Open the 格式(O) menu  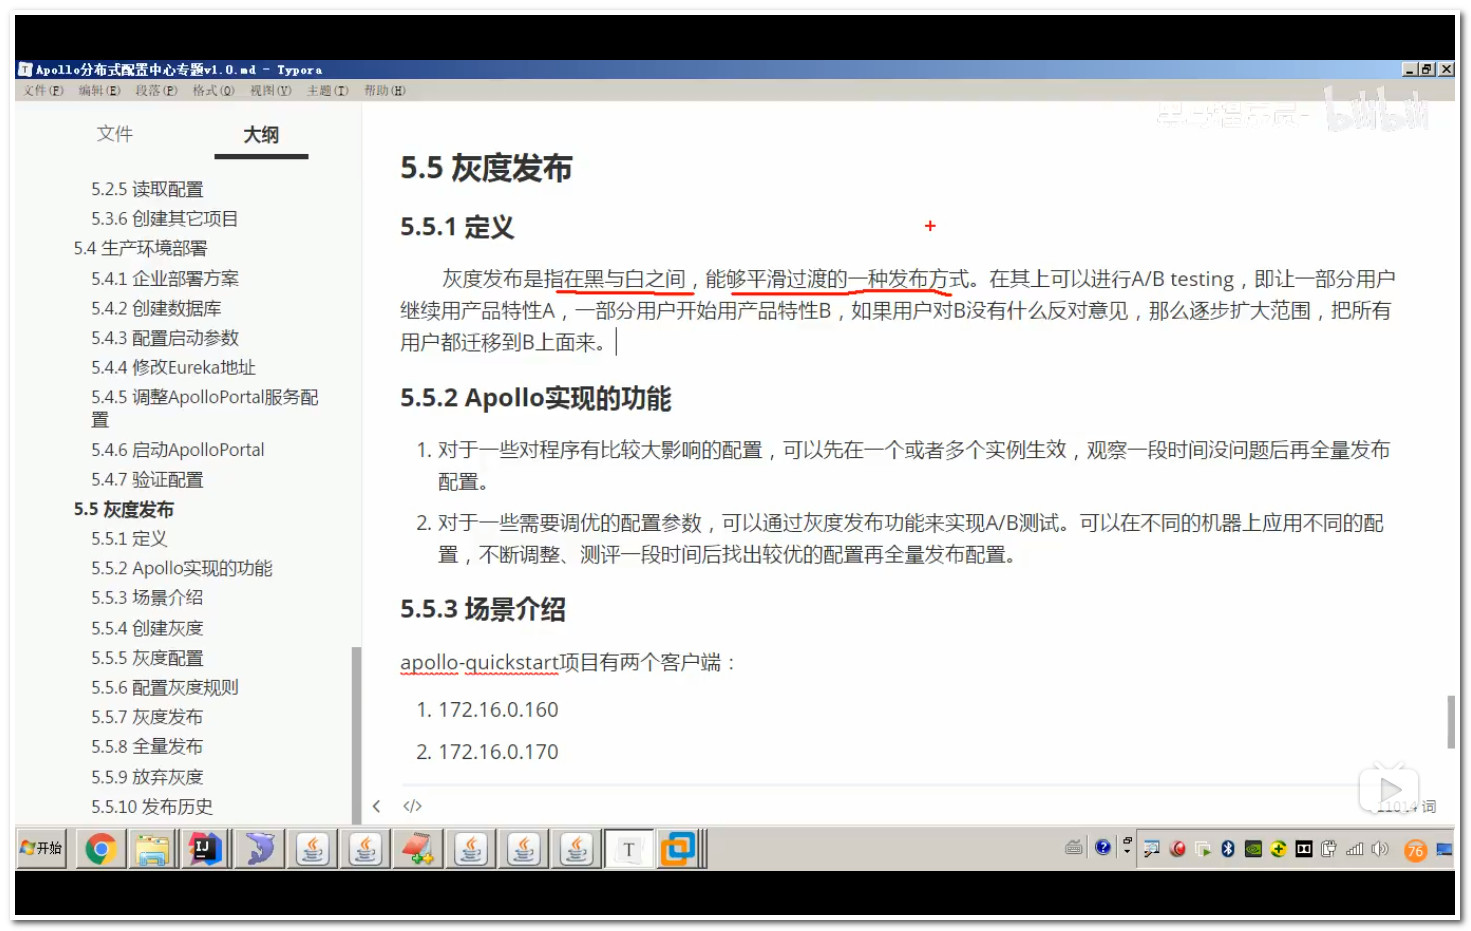[x=213, y=90]
